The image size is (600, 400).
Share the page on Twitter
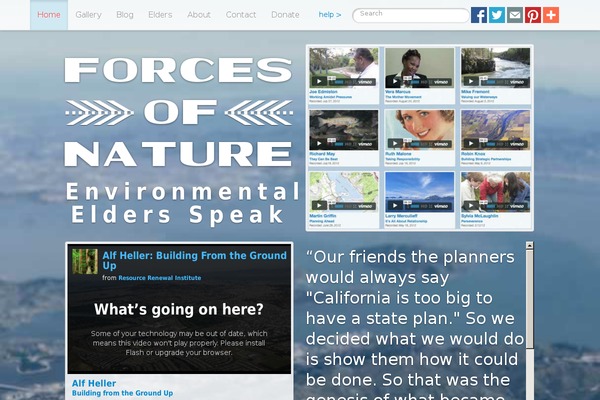click(497, 15)
